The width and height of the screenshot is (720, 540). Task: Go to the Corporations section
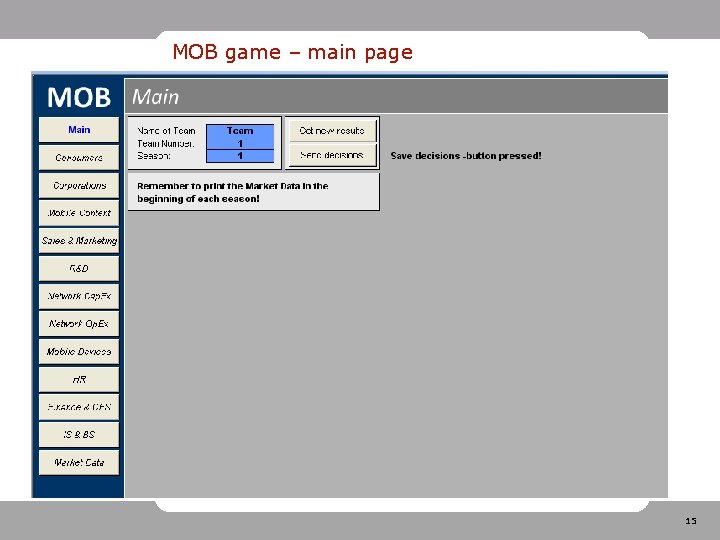point(79,185)
